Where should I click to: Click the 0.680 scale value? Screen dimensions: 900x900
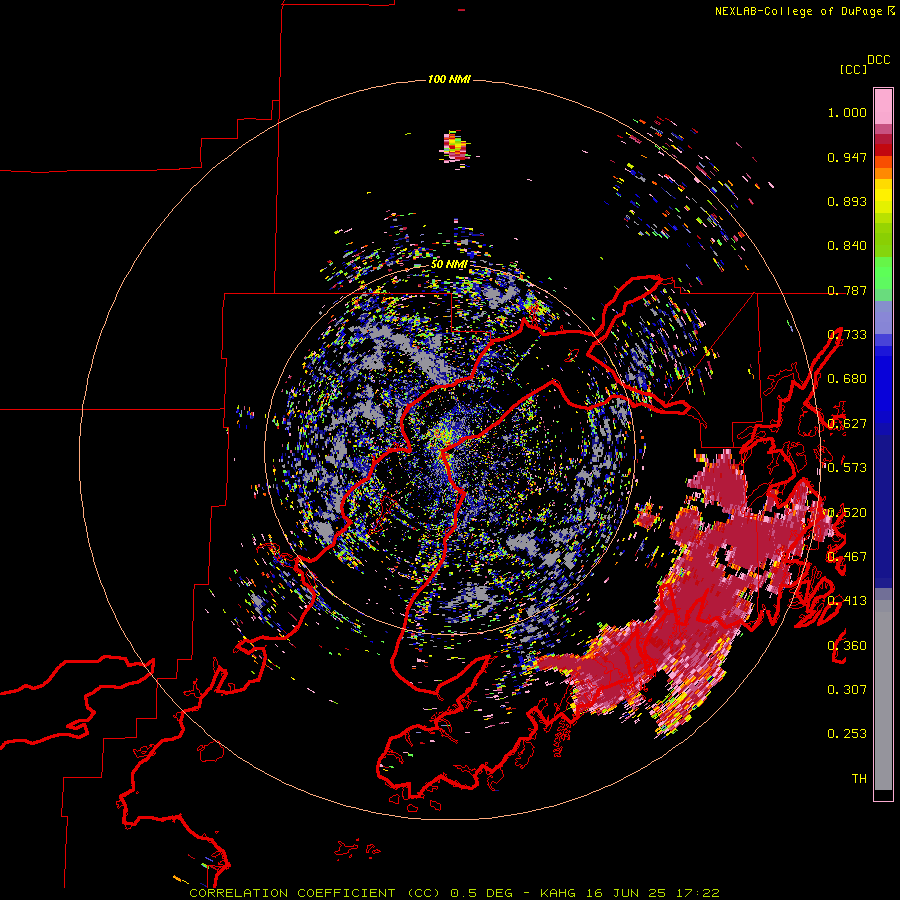pos(847,379)
